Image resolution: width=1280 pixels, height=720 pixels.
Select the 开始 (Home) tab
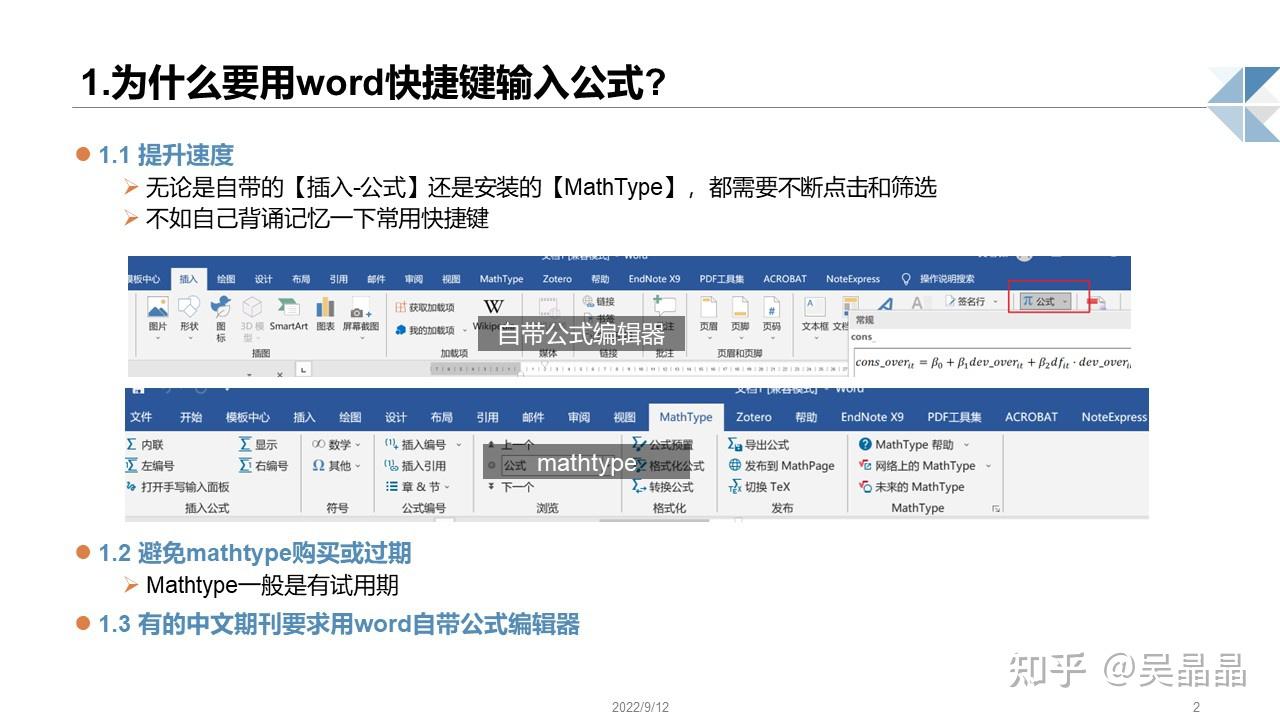[x=191, y=417]
